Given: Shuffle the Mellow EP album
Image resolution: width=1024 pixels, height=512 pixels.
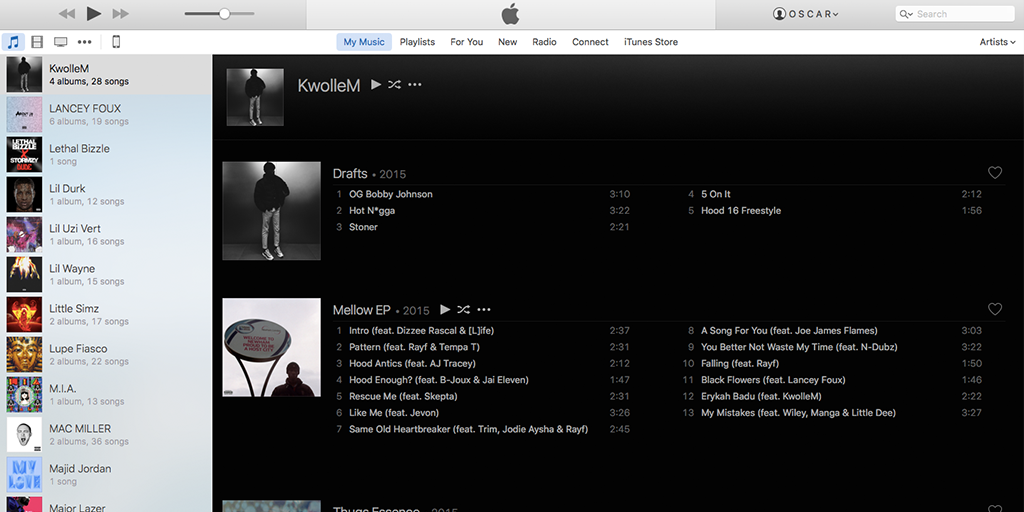Looking at the screenshot, I should click(x=463, y=310).
